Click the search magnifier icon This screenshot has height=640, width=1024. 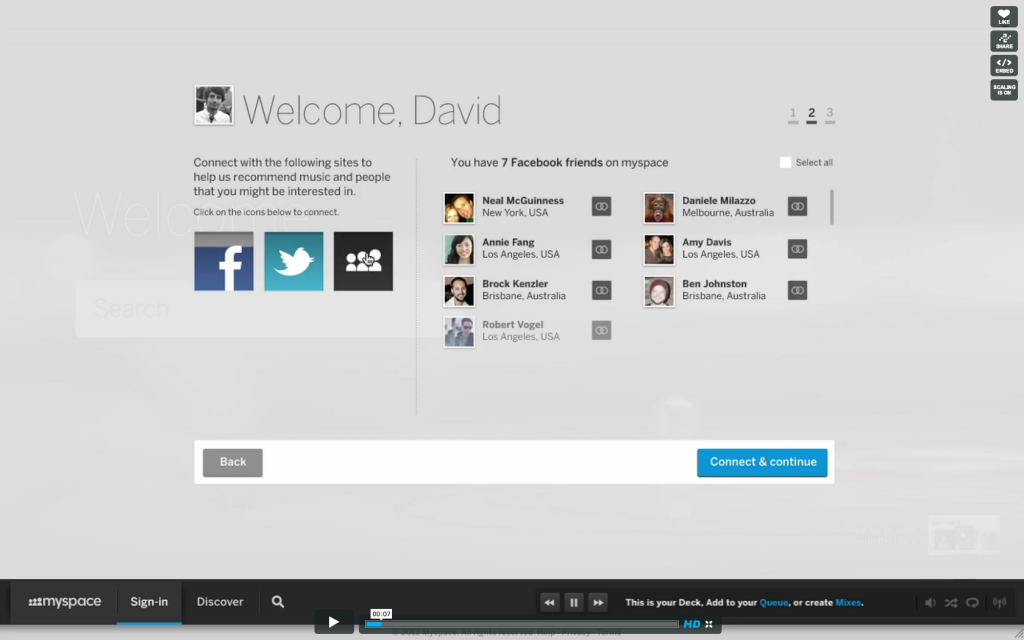[278, 601]
